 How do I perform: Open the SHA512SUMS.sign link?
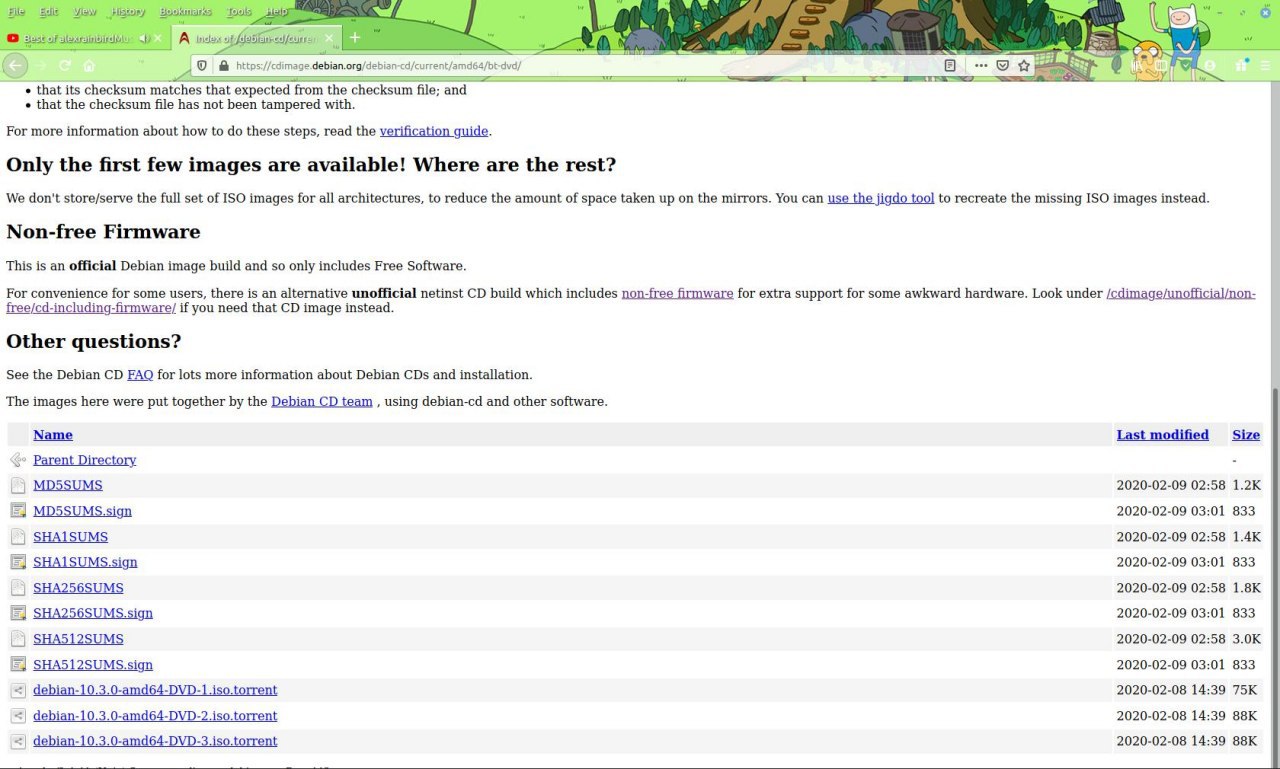tap(93, 665)
